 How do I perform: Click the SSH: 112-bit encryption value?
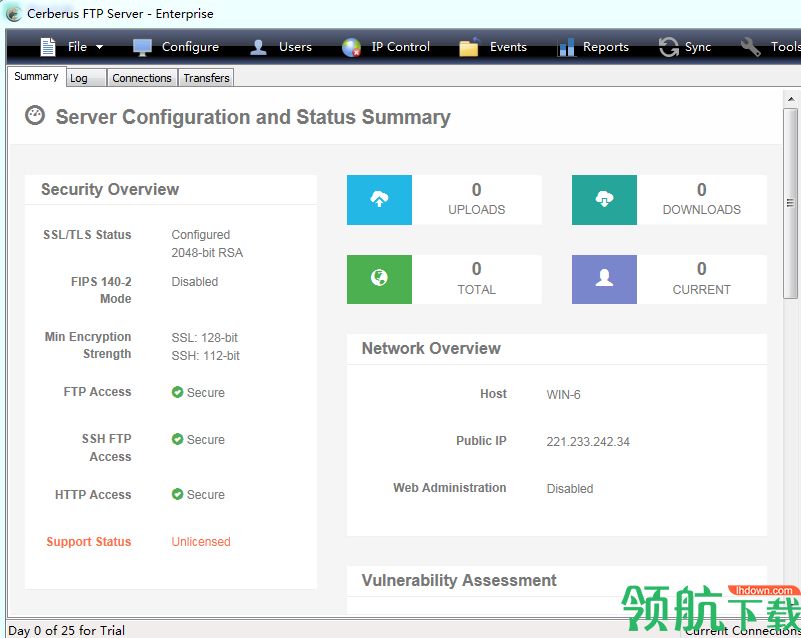[205, 356]
